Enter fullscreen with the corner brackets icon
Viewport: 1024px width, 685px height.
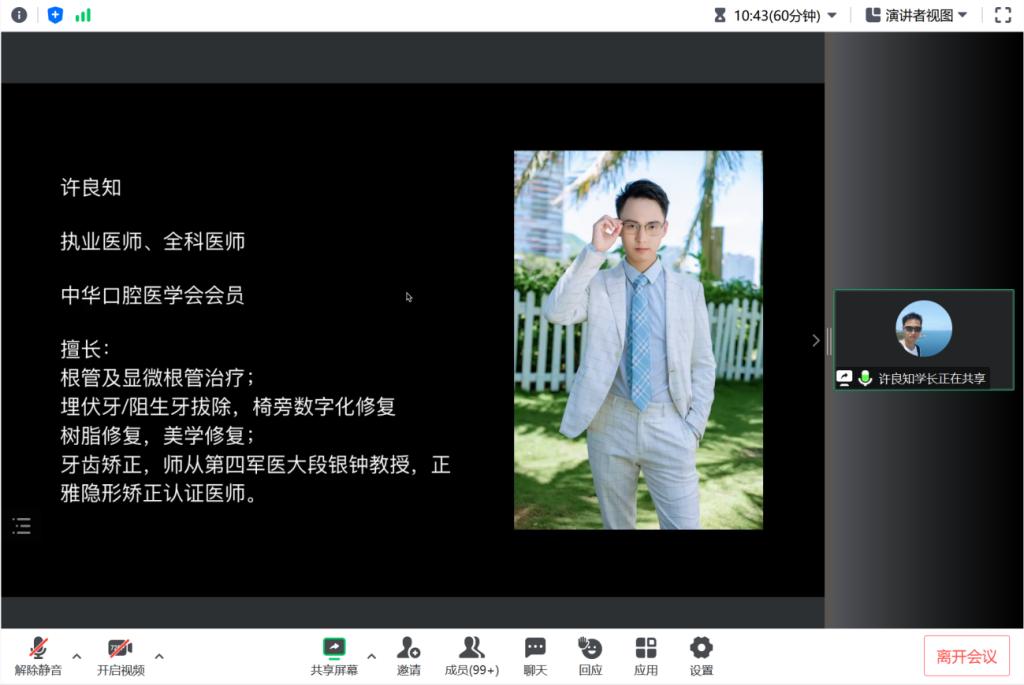pos(1002,15)
